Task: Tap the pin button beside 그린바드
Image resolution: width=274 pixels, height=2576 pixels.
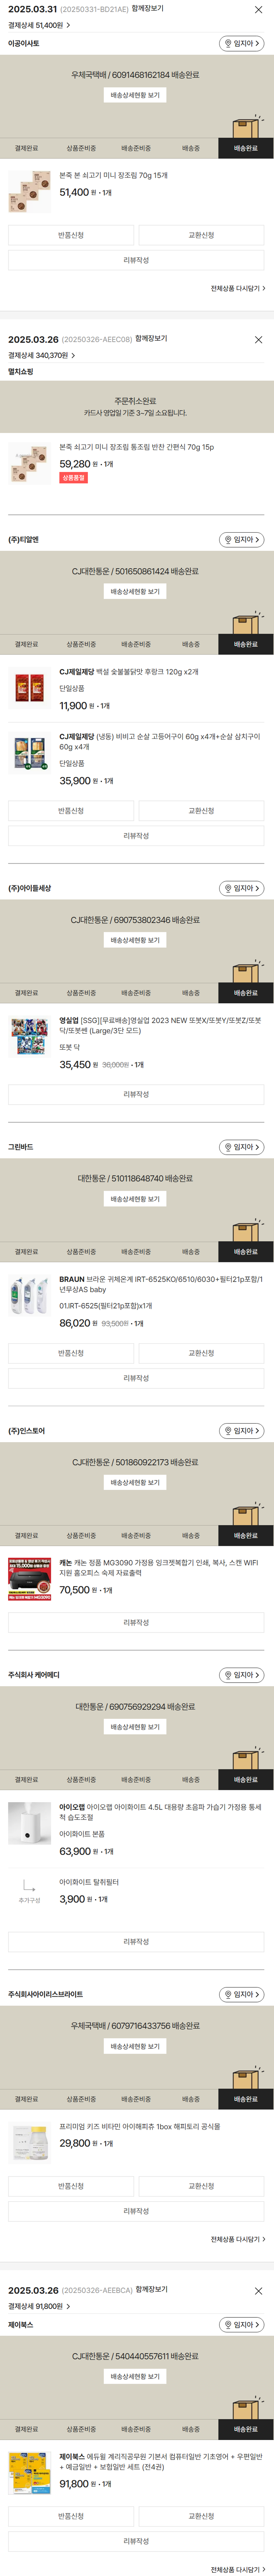Action: (x=241, y=1147)
